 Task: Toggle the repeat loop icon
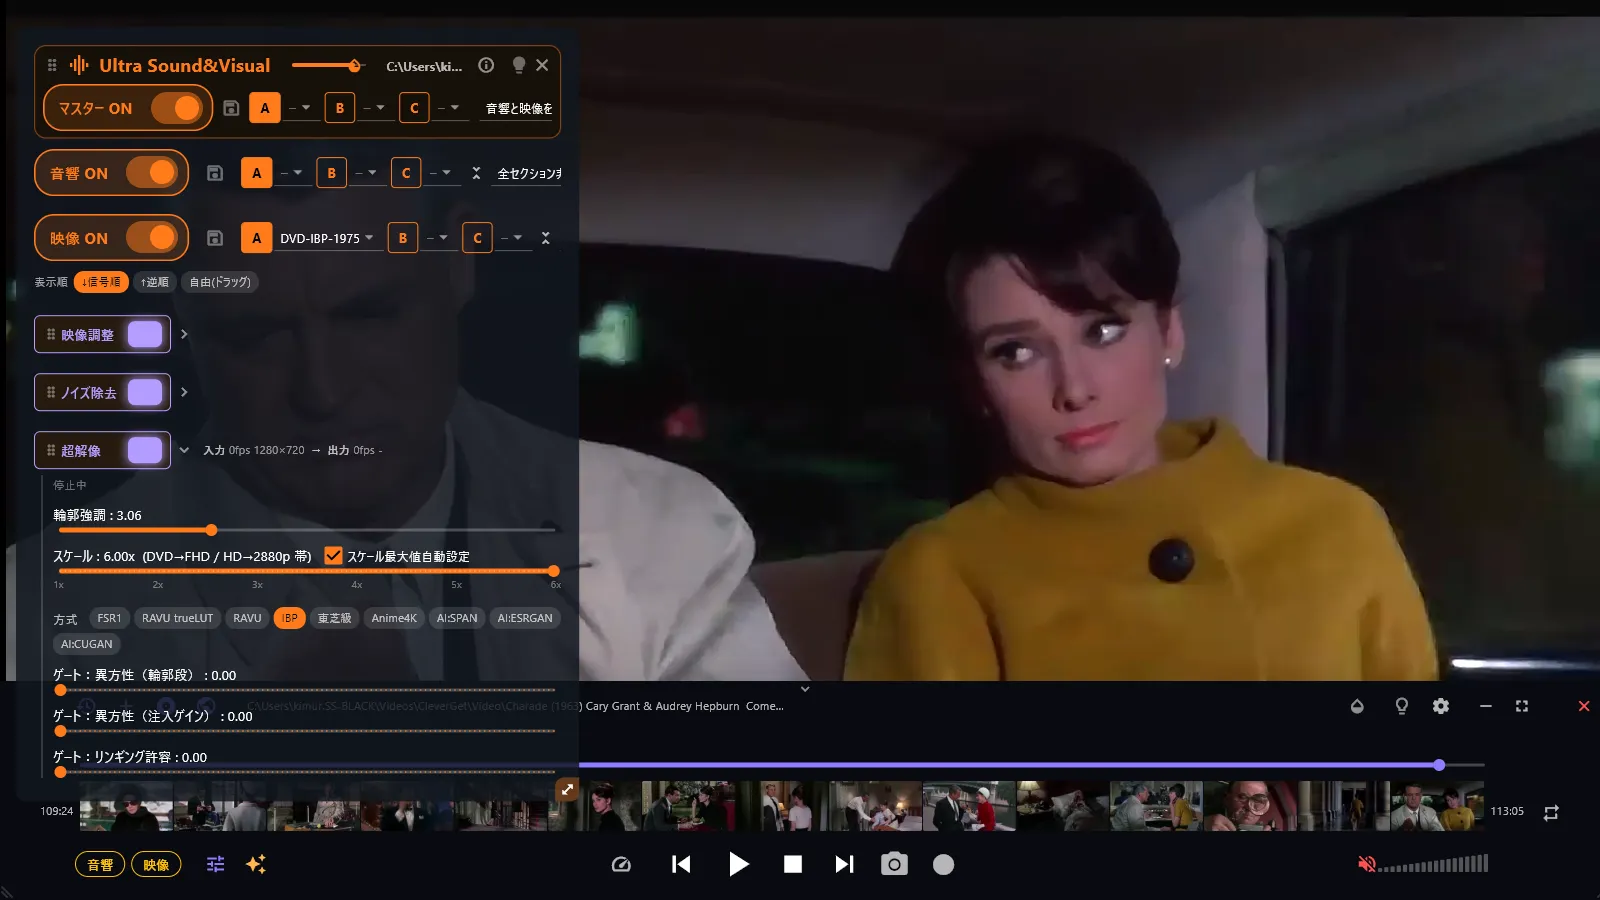1551,813
